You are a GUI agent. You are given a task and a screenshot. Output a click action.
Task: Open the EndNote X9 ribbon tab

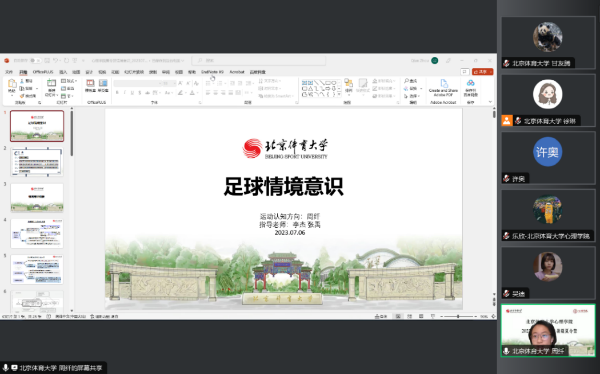coord(212,72)
